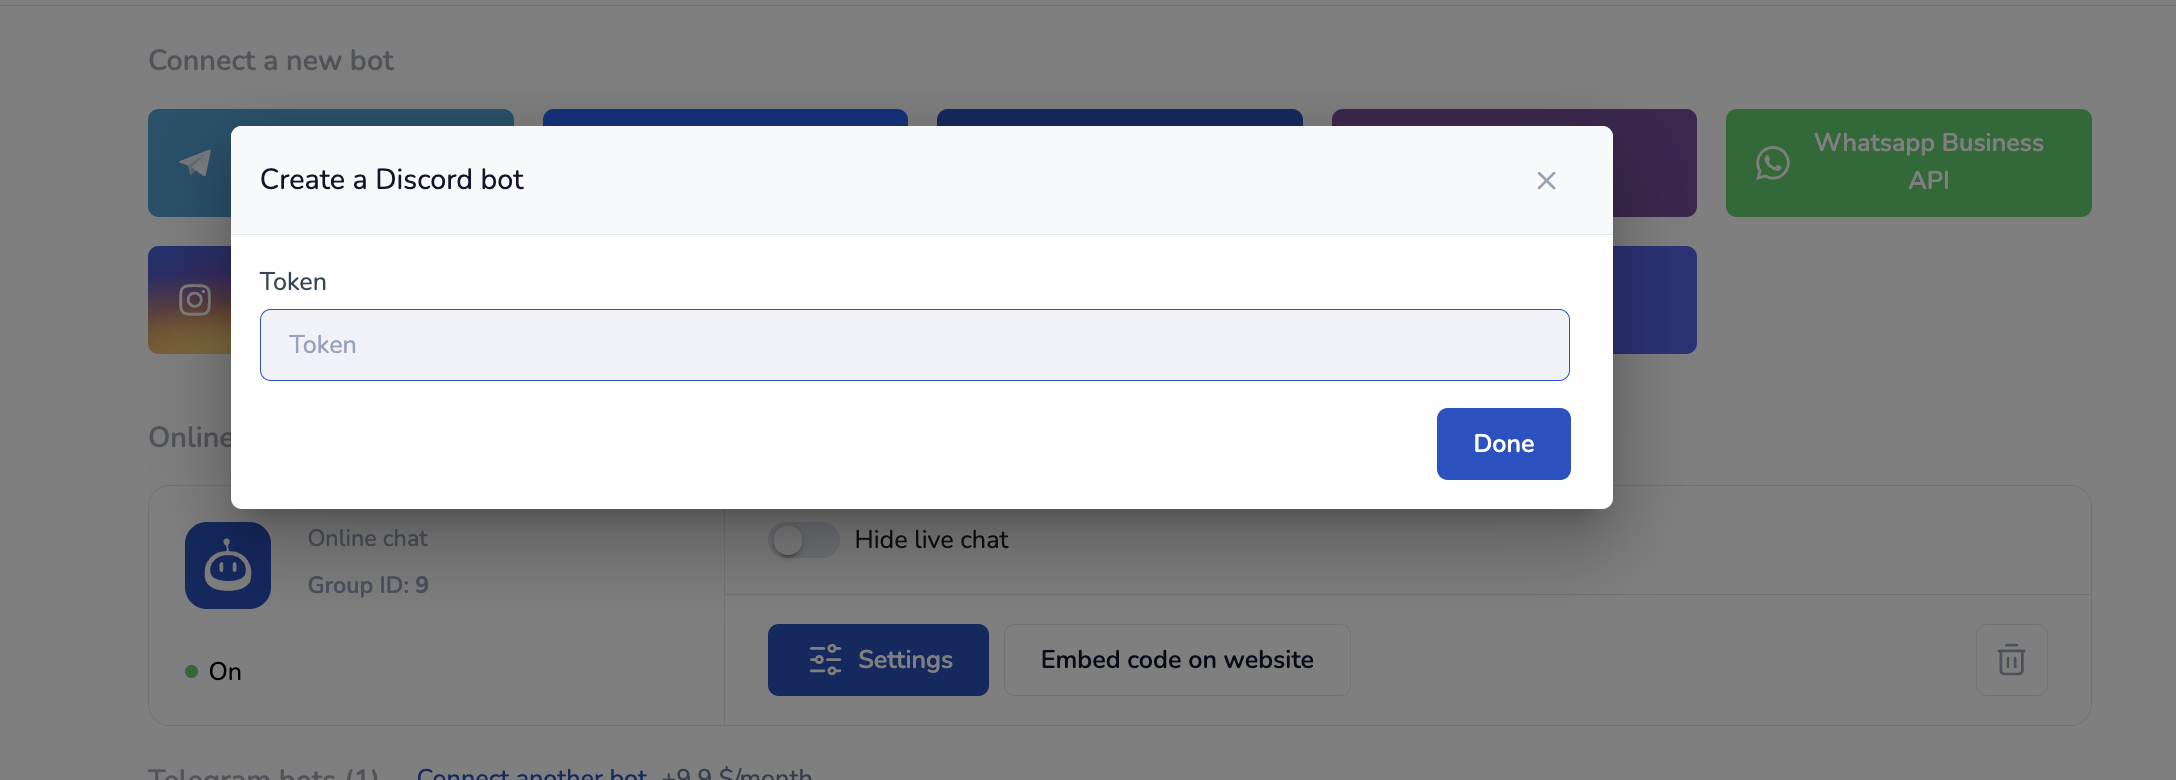Click Embed code on website button
2176x780 pixels.
pyautogui.click(x=1177, y=660)
